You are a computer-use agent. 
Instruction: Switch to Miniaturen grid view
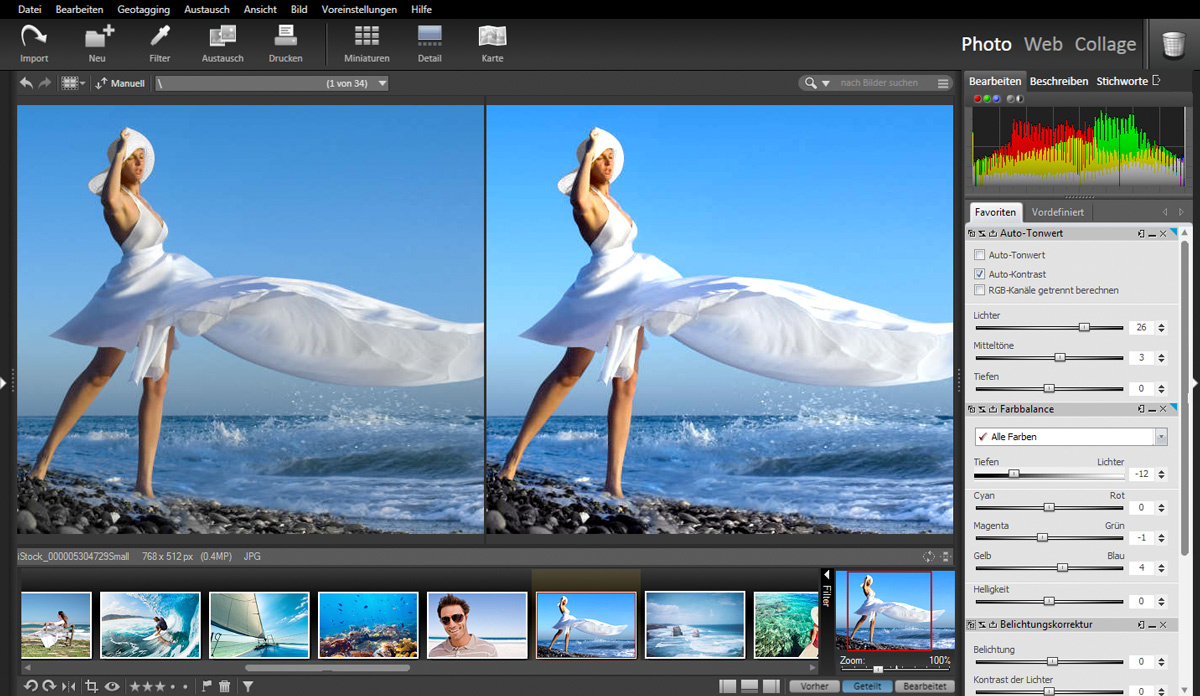click(x=366, y=44)
